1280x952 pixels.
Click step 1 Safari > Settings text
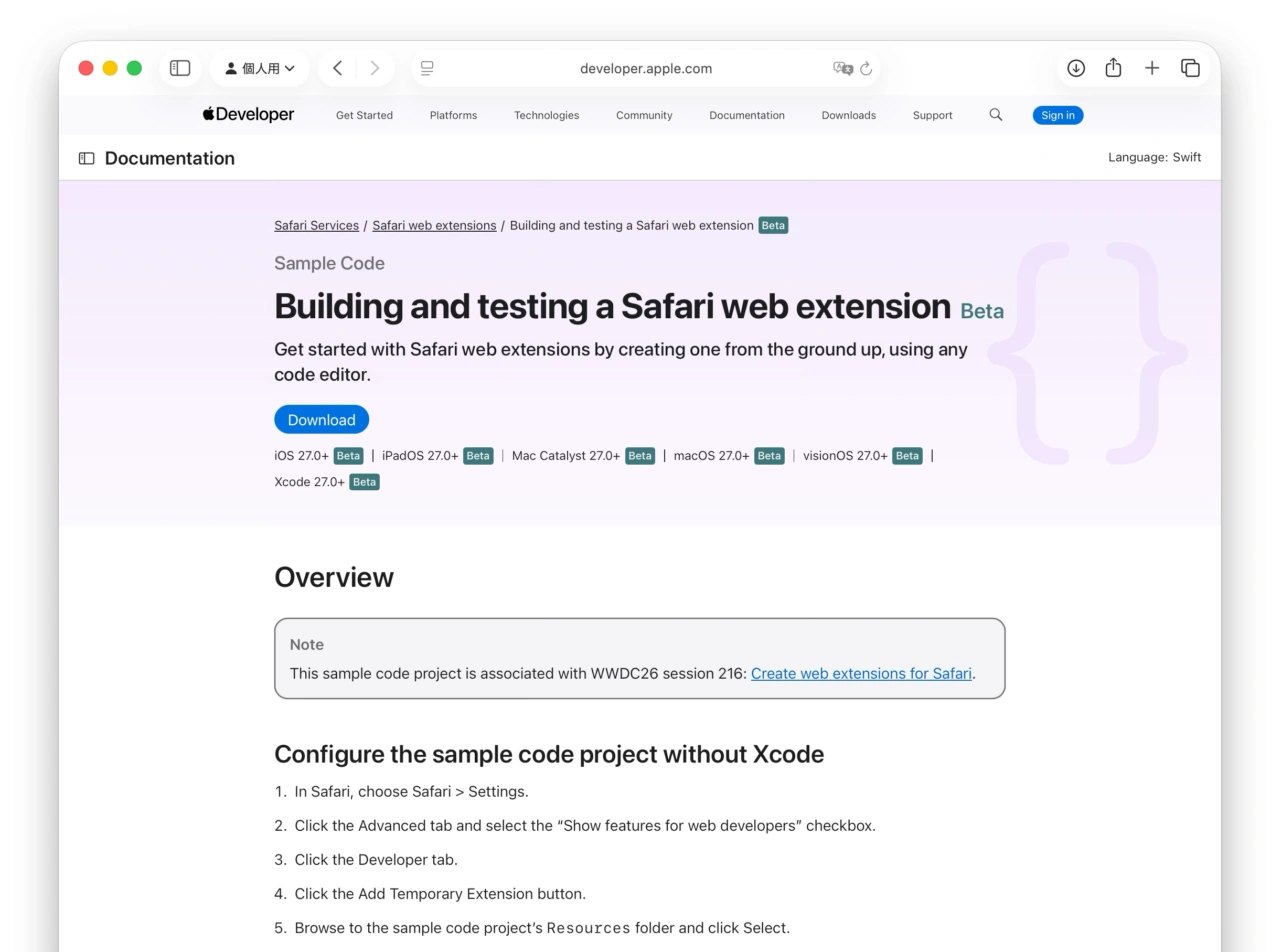click(411, 791)
